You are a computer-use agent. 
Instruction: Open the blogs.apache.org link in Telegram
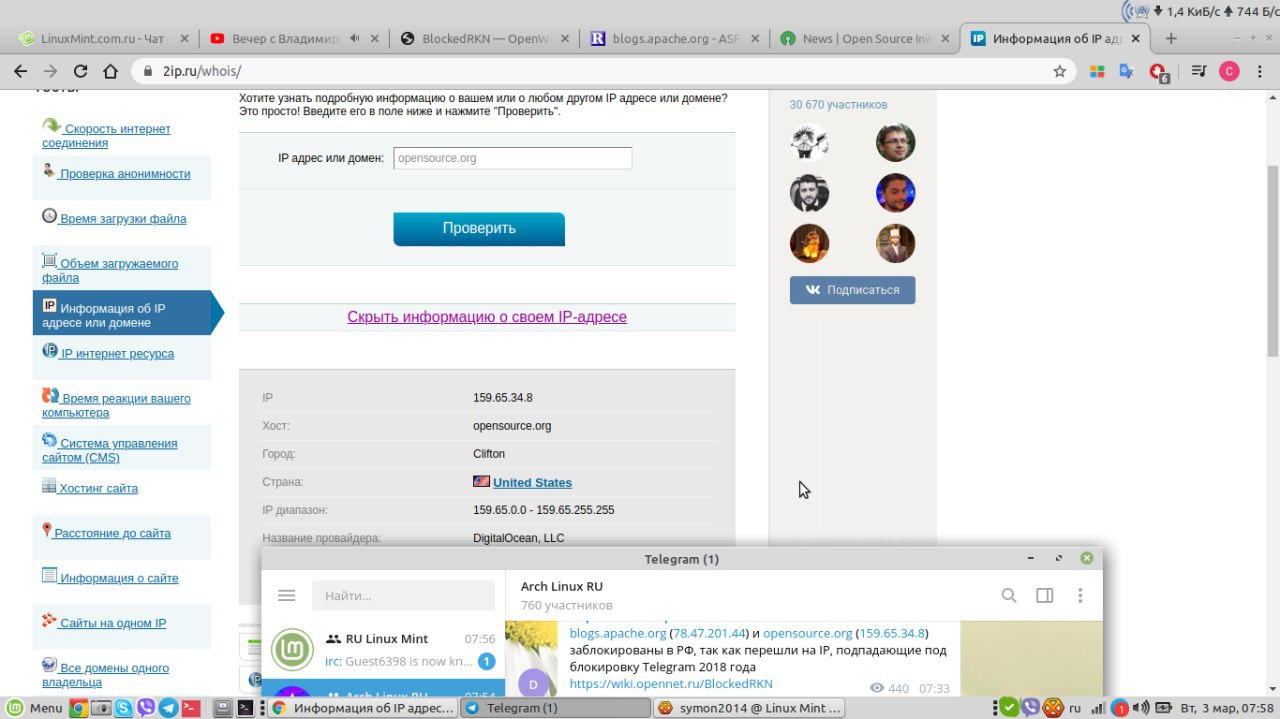[x=618, y=633]
